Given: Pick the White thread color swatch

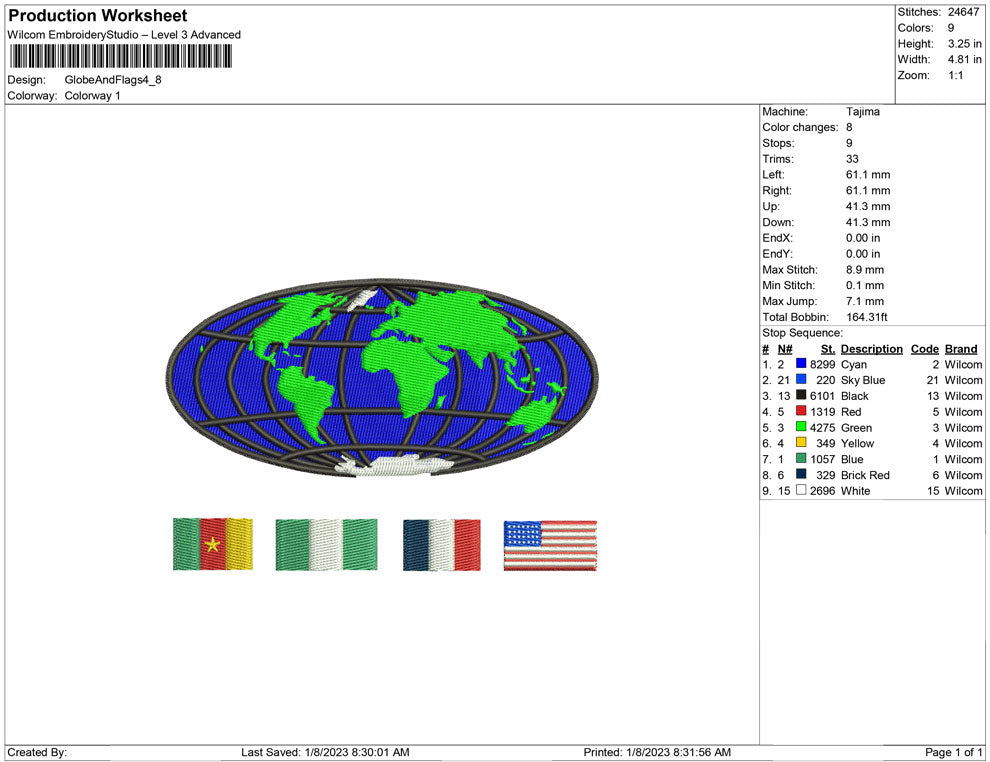Looking at the screenshot, I should 801,491.
